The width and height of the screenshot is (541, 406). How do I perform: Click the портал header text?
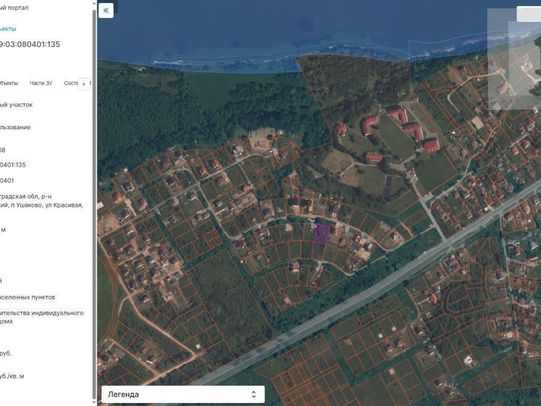[x=14, y=7]
